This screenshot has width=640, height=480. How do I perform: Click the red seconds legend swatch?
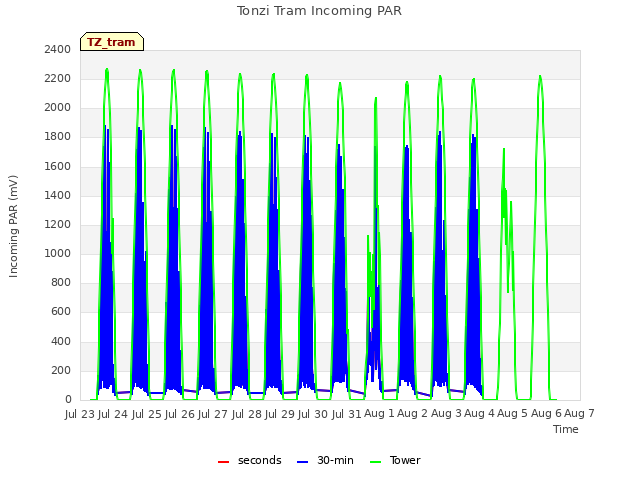223,462
